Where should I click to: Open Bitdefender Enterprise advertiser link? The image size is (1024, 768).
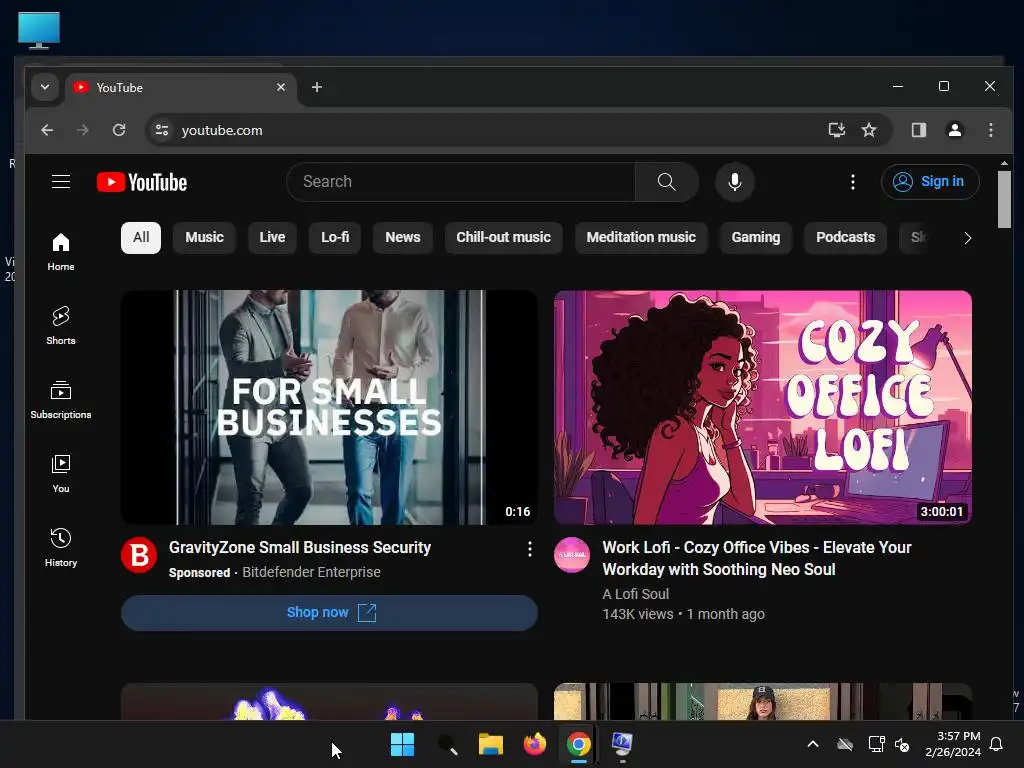point(312,572)
